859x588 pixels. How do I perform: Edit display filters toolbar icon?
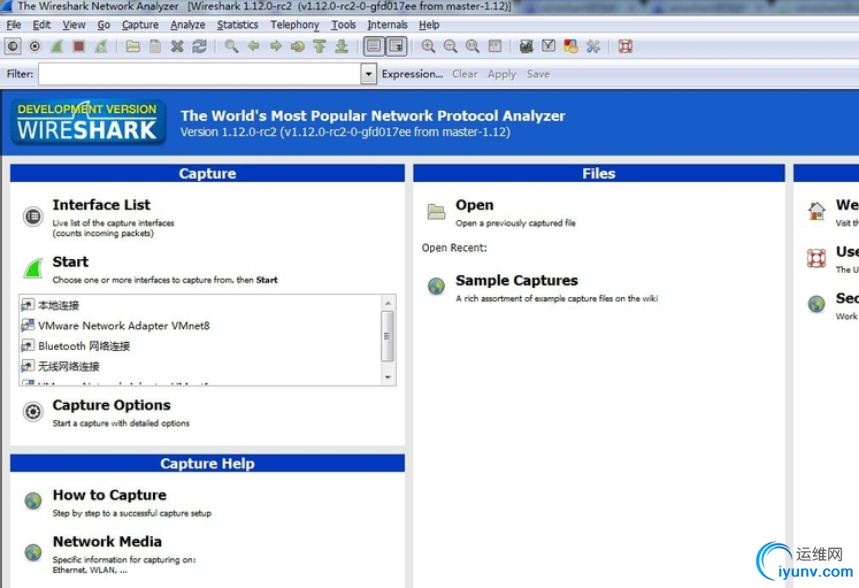548,47
